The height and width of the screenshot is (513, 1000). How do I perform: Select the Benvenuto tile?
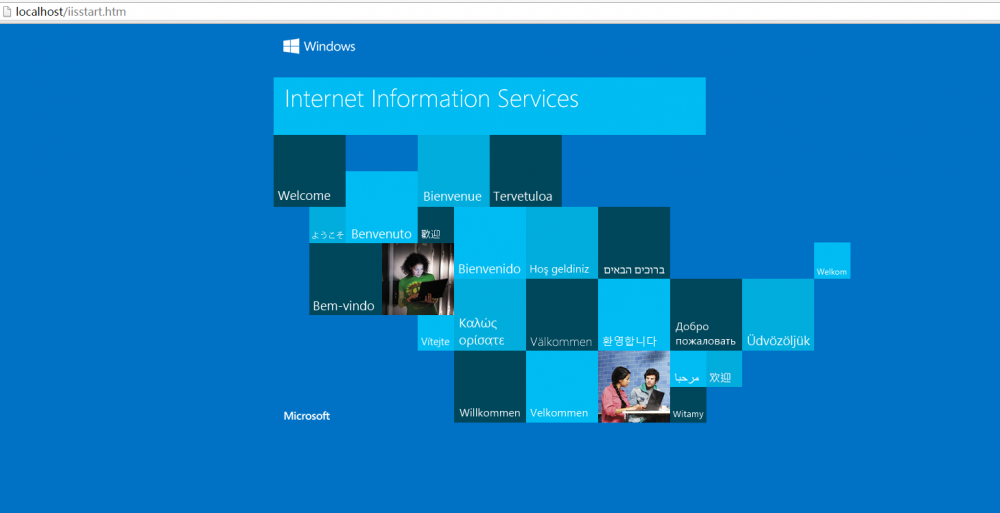click(381, 208)
